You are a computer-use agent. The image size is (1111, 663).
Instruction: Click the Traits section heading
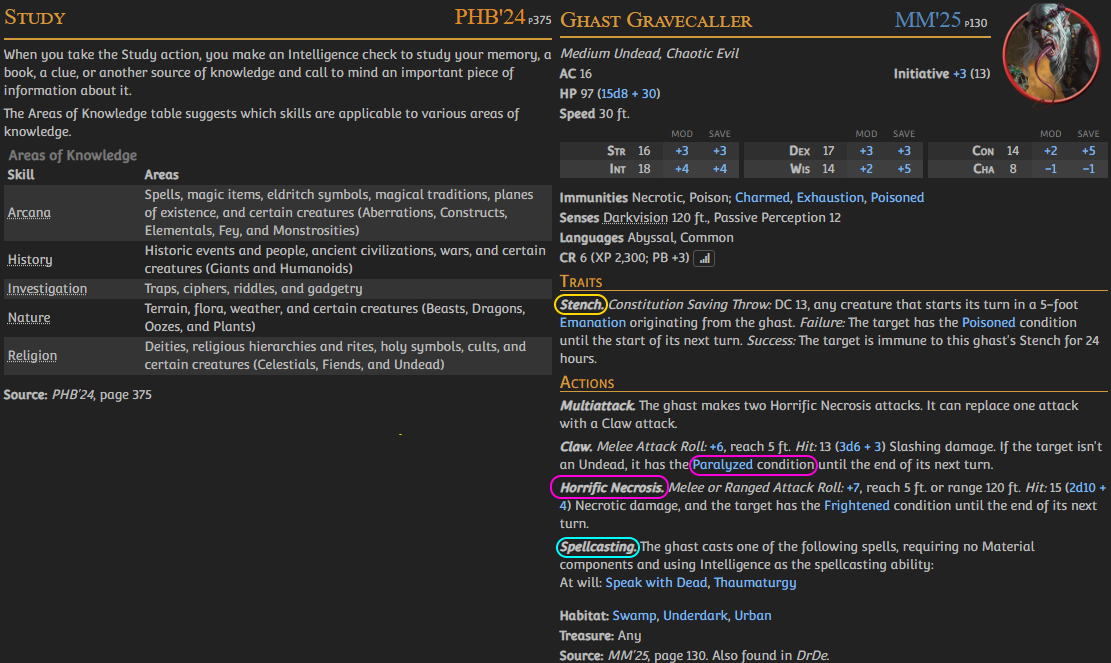click(581, 282)
